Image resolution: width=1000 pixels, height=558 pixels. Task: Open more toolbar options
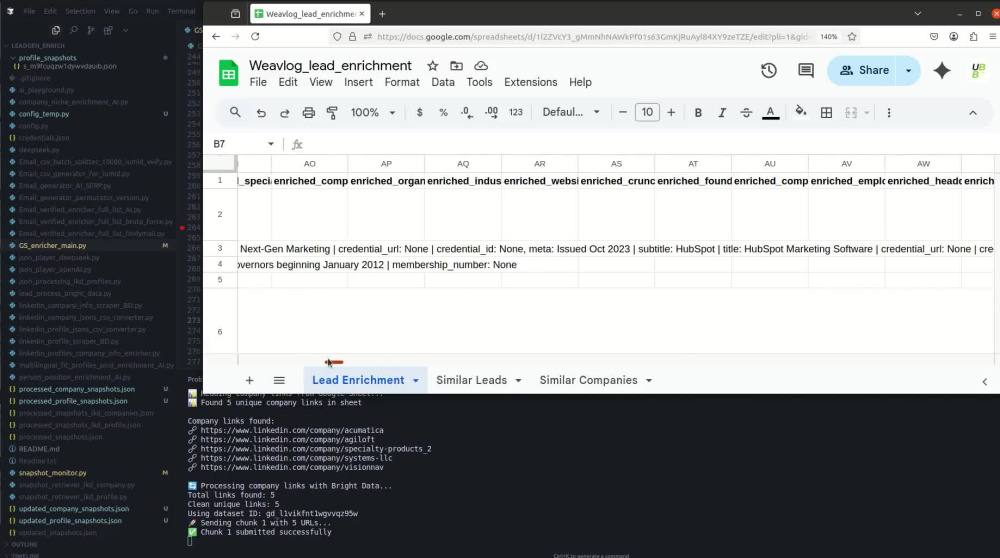(x=888, y=112)
